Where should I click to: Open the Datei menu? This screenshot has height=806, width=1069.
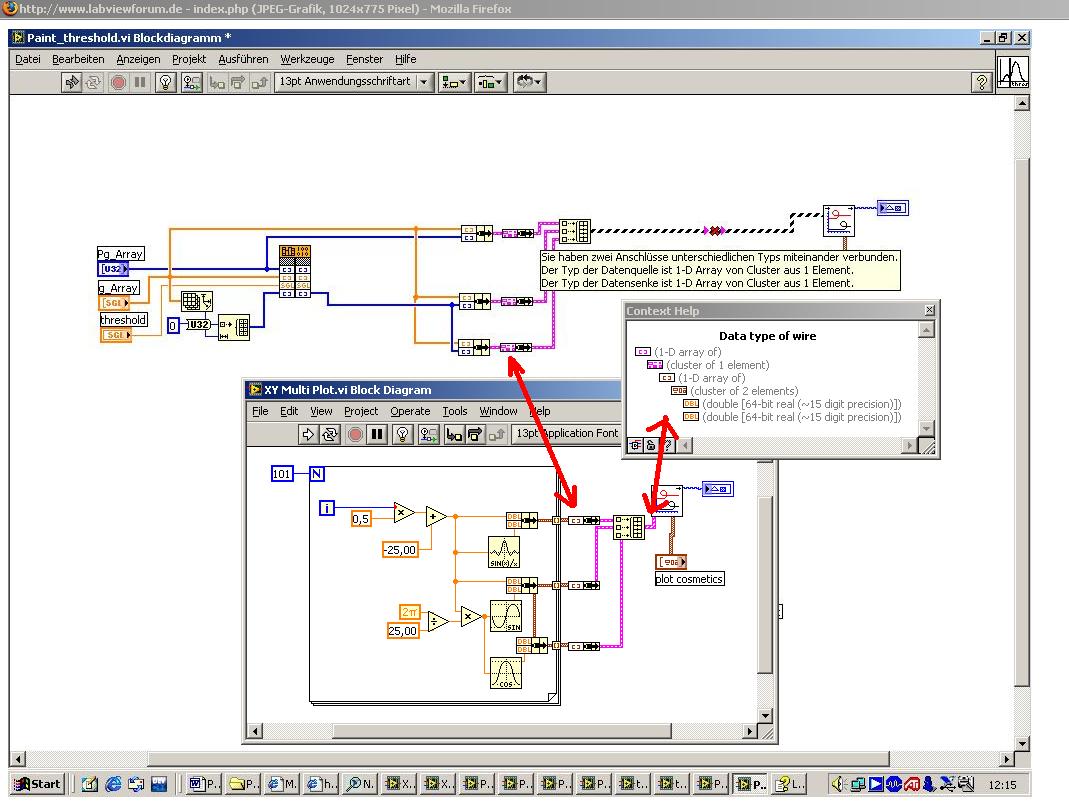(27, 59)
